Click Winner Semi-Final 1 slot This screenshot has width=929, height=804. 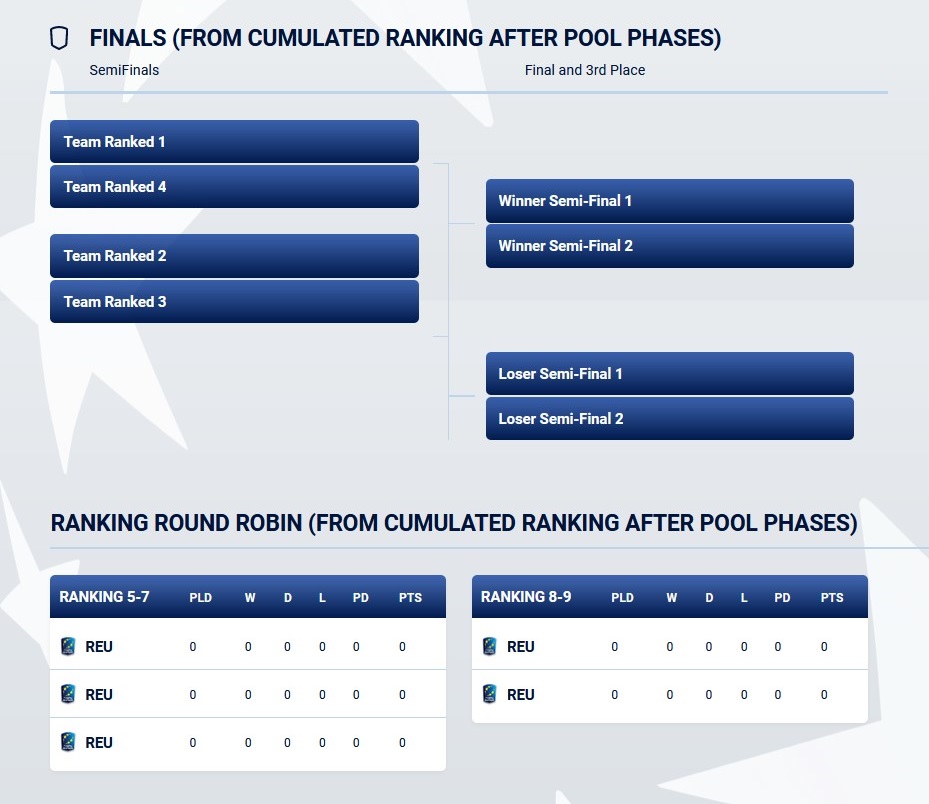pos(669,201)
